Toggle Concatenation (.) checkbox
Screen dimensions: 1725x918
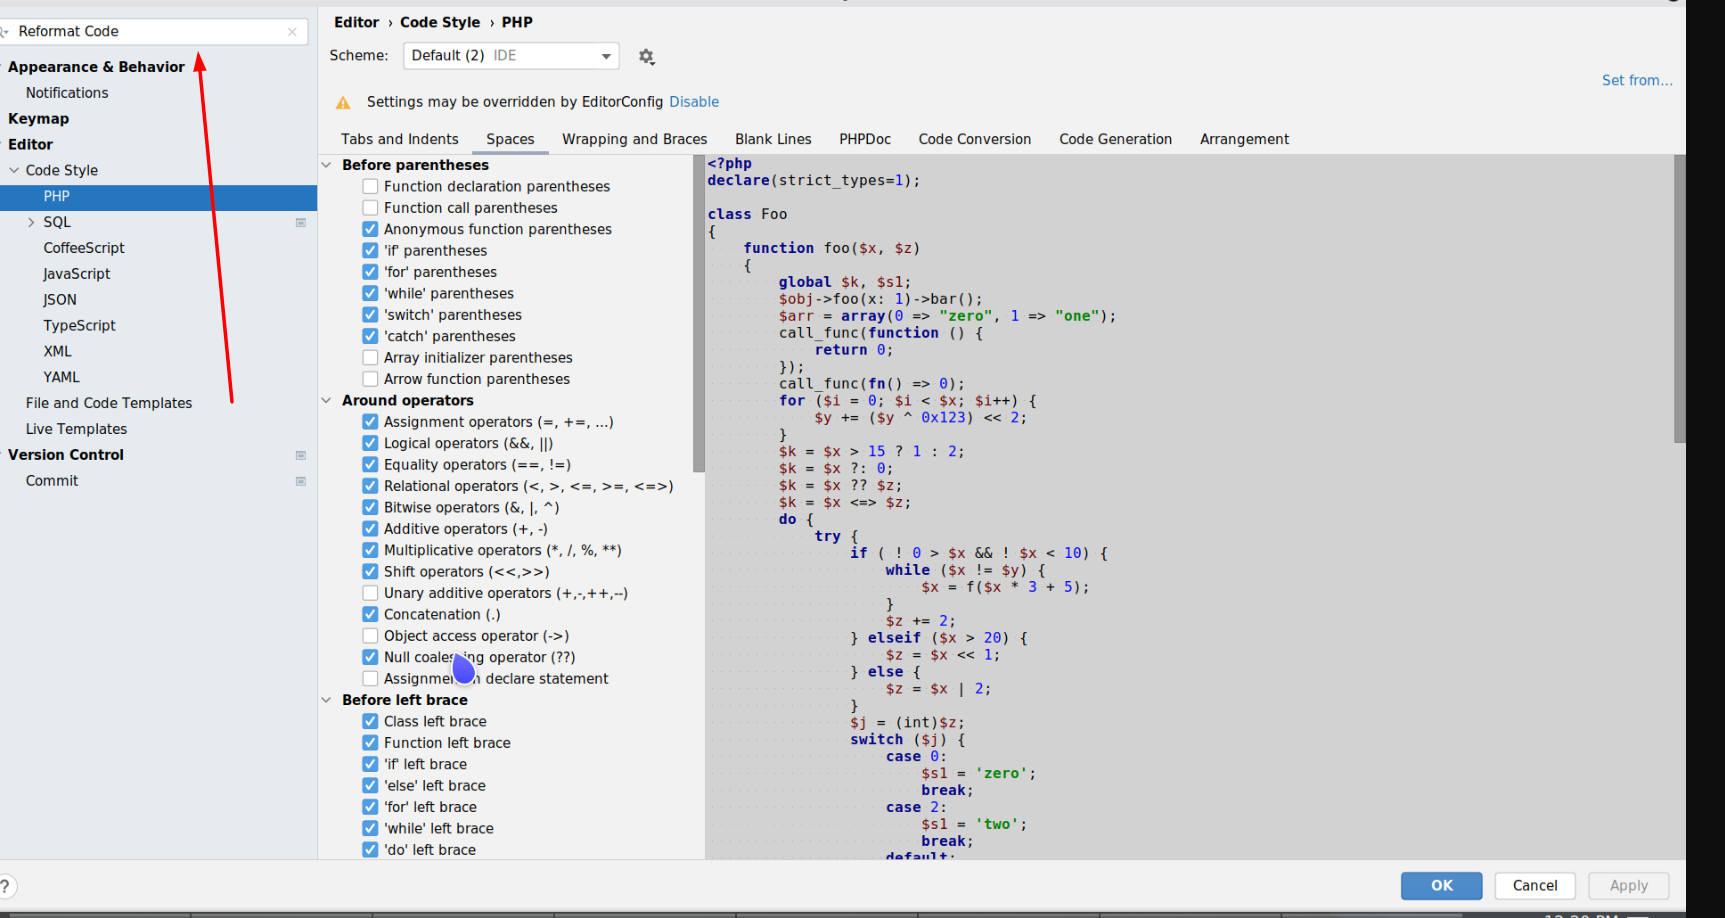click(370, 614)
